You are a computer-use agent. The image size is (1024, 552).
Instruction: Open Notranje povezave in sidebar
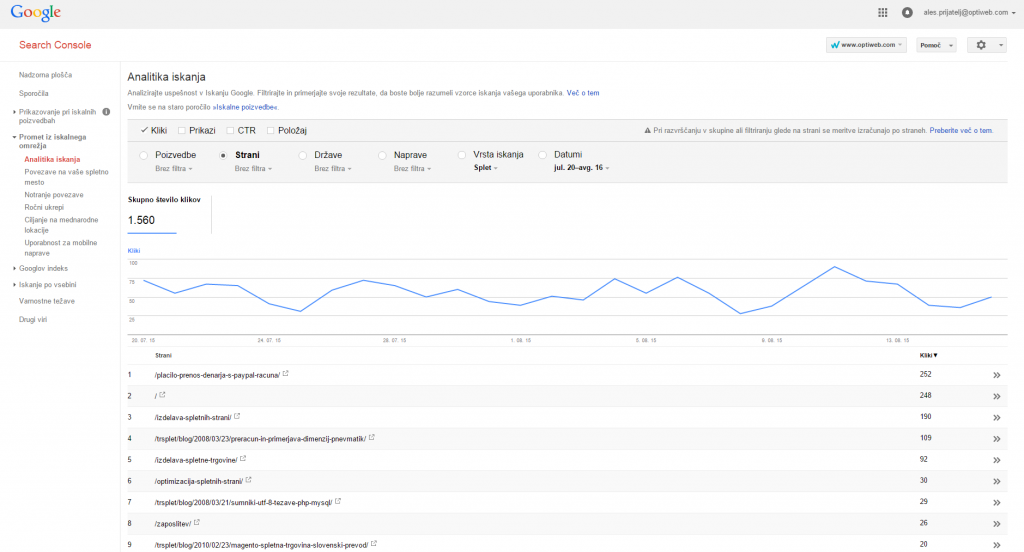click(54, 195)
